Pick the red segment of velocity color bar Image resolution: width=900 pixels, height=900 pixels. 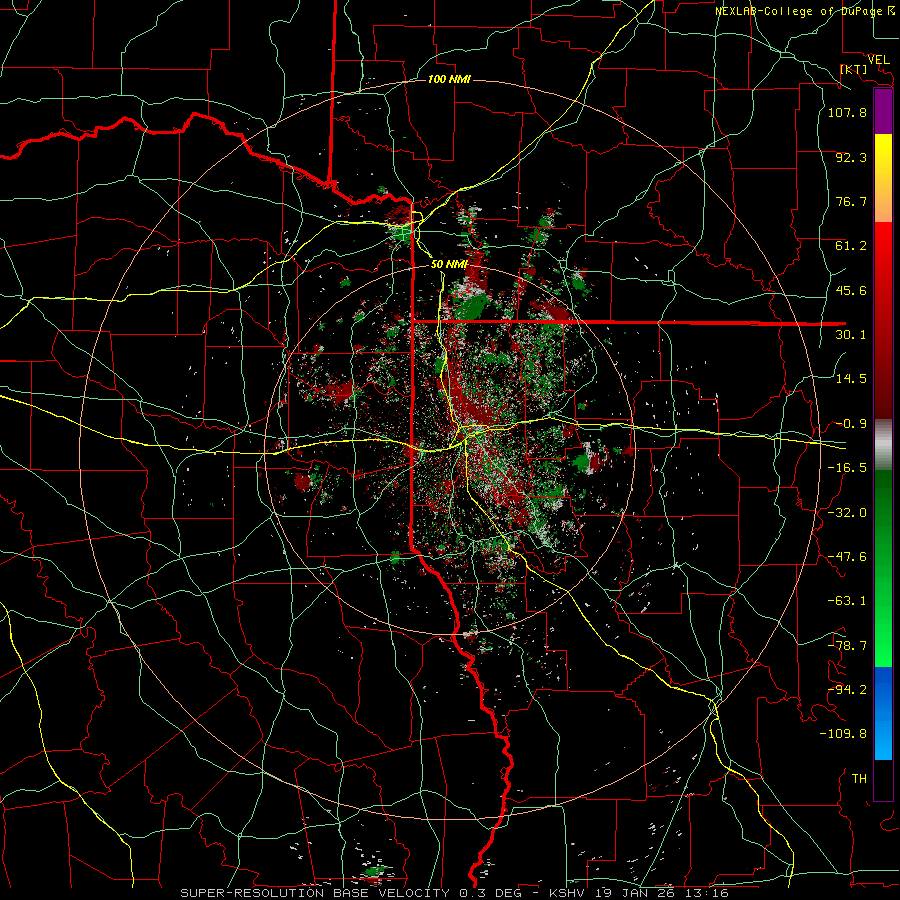click(883, 320)
